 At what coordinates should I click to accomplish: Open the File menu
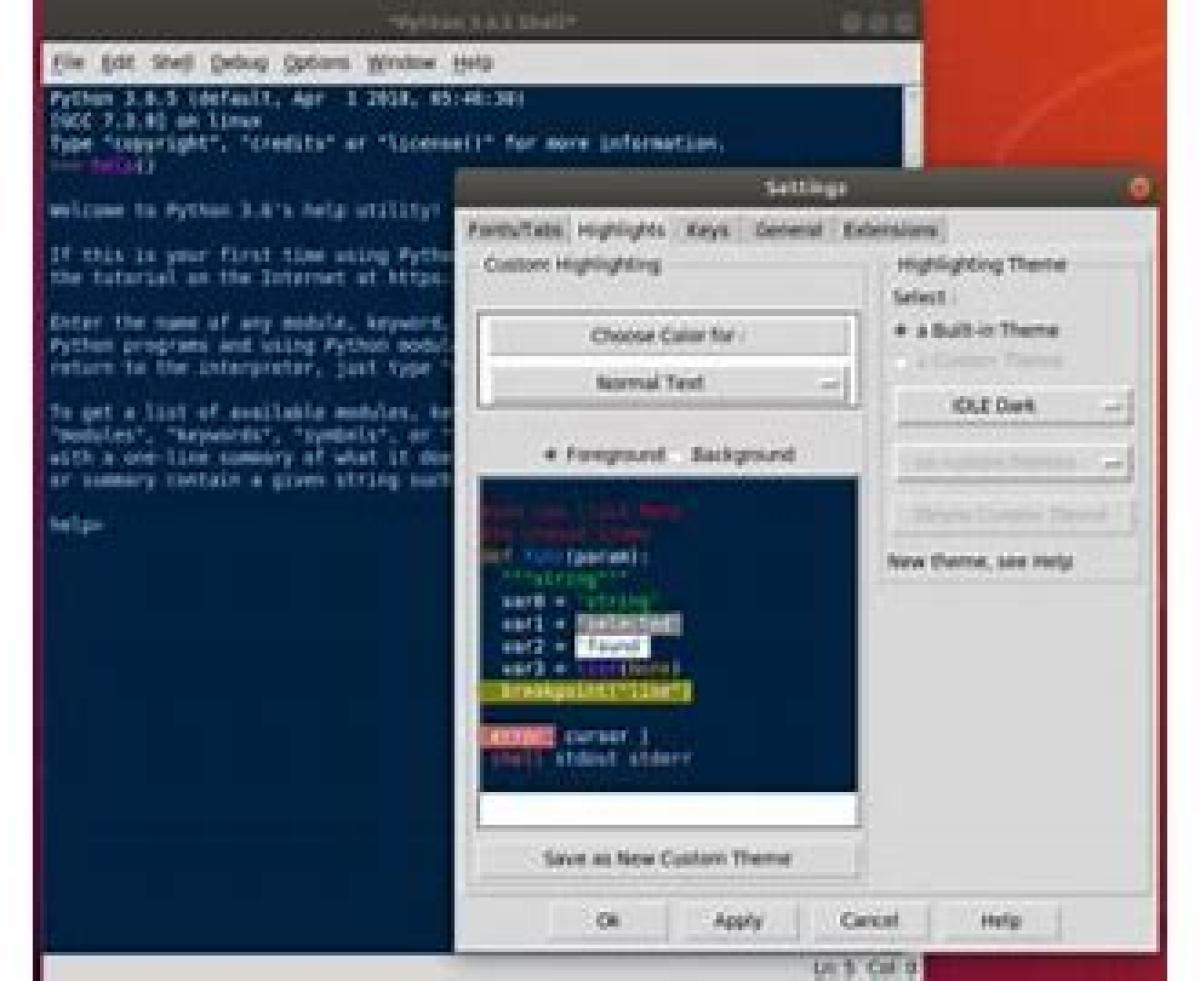pyautogui.click(x=68, y=63)
